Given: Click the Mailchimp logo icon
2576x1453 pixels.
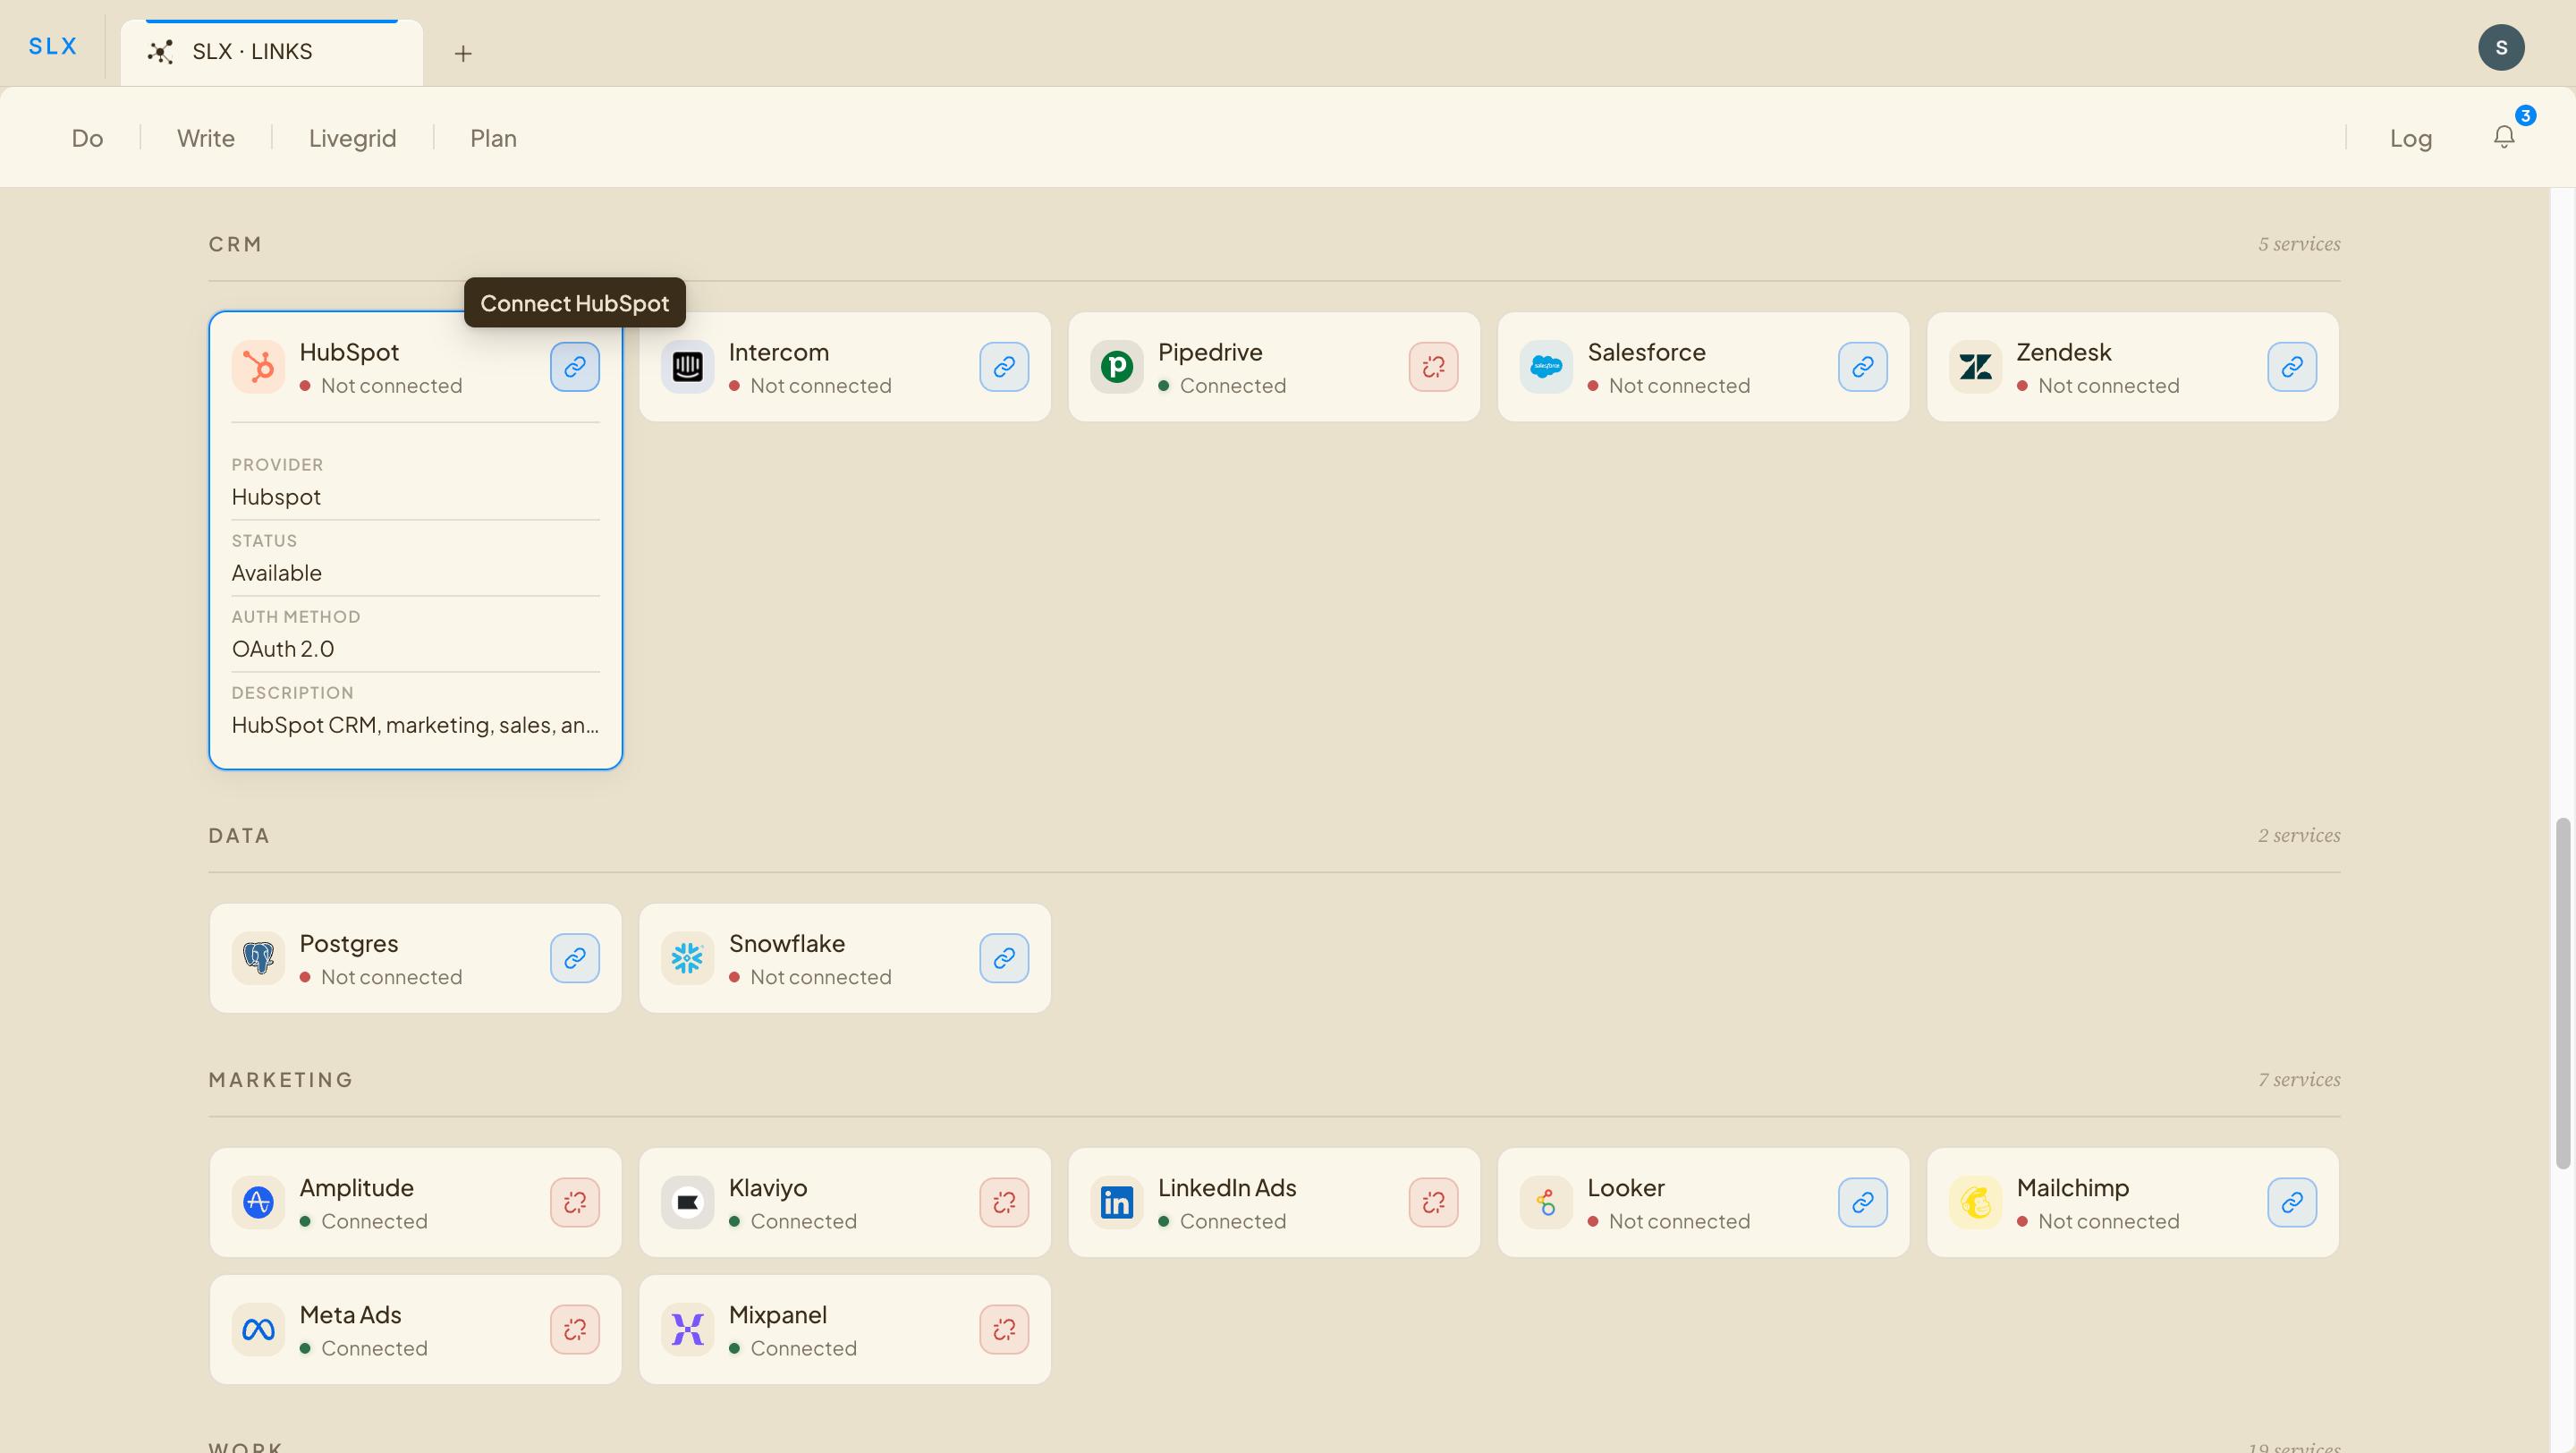Looking at the screenshot, I should (x=1975, y=1202).
